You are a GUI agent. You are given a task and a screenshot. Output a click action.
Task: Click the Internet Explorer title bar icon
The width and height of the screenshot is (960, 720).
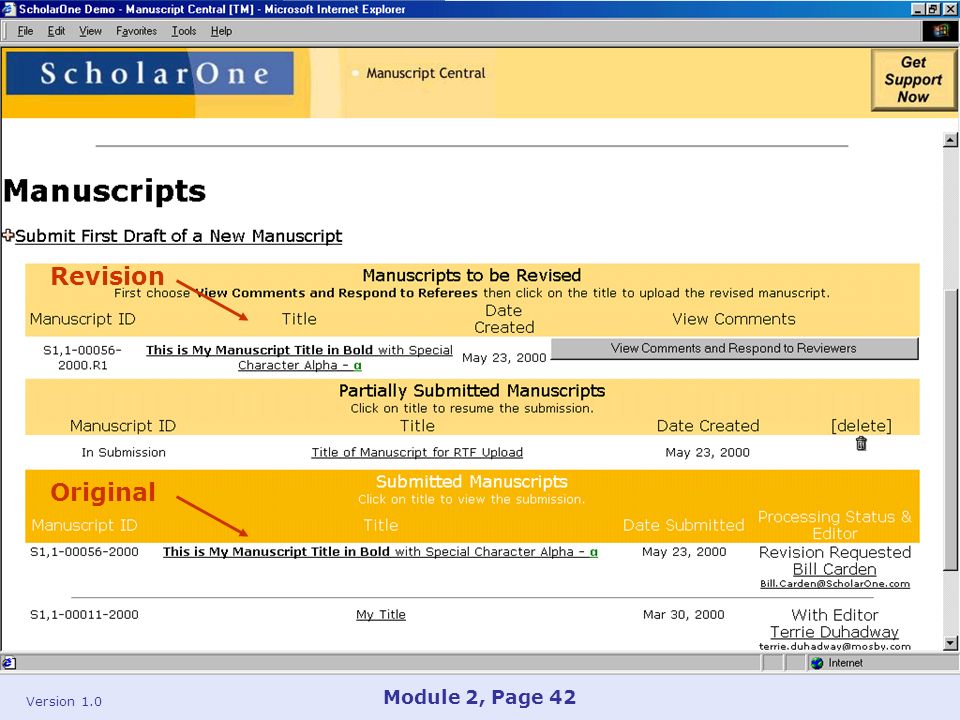point(9,9)
